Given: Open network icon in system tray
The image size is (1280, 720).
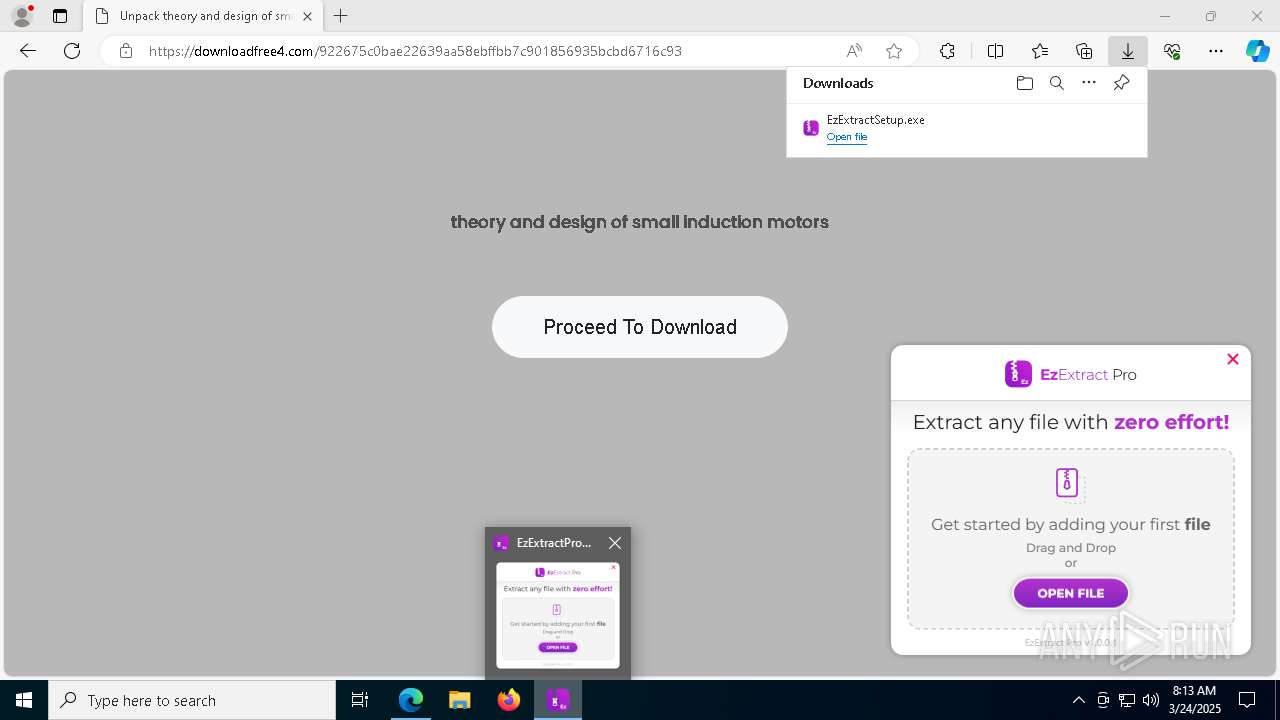Looking at the screenshot, I should coord(1127,700).
